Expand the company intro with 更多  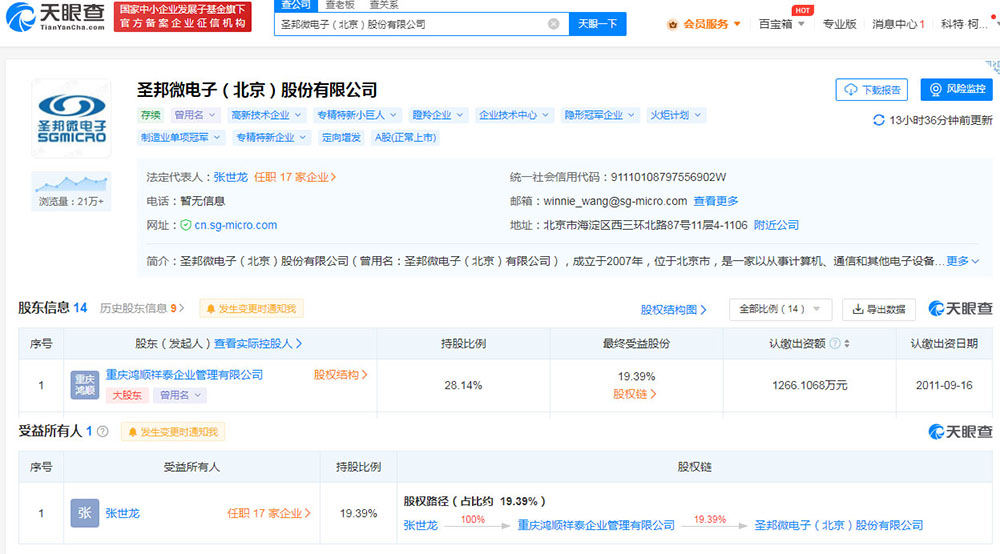[962, 261]
